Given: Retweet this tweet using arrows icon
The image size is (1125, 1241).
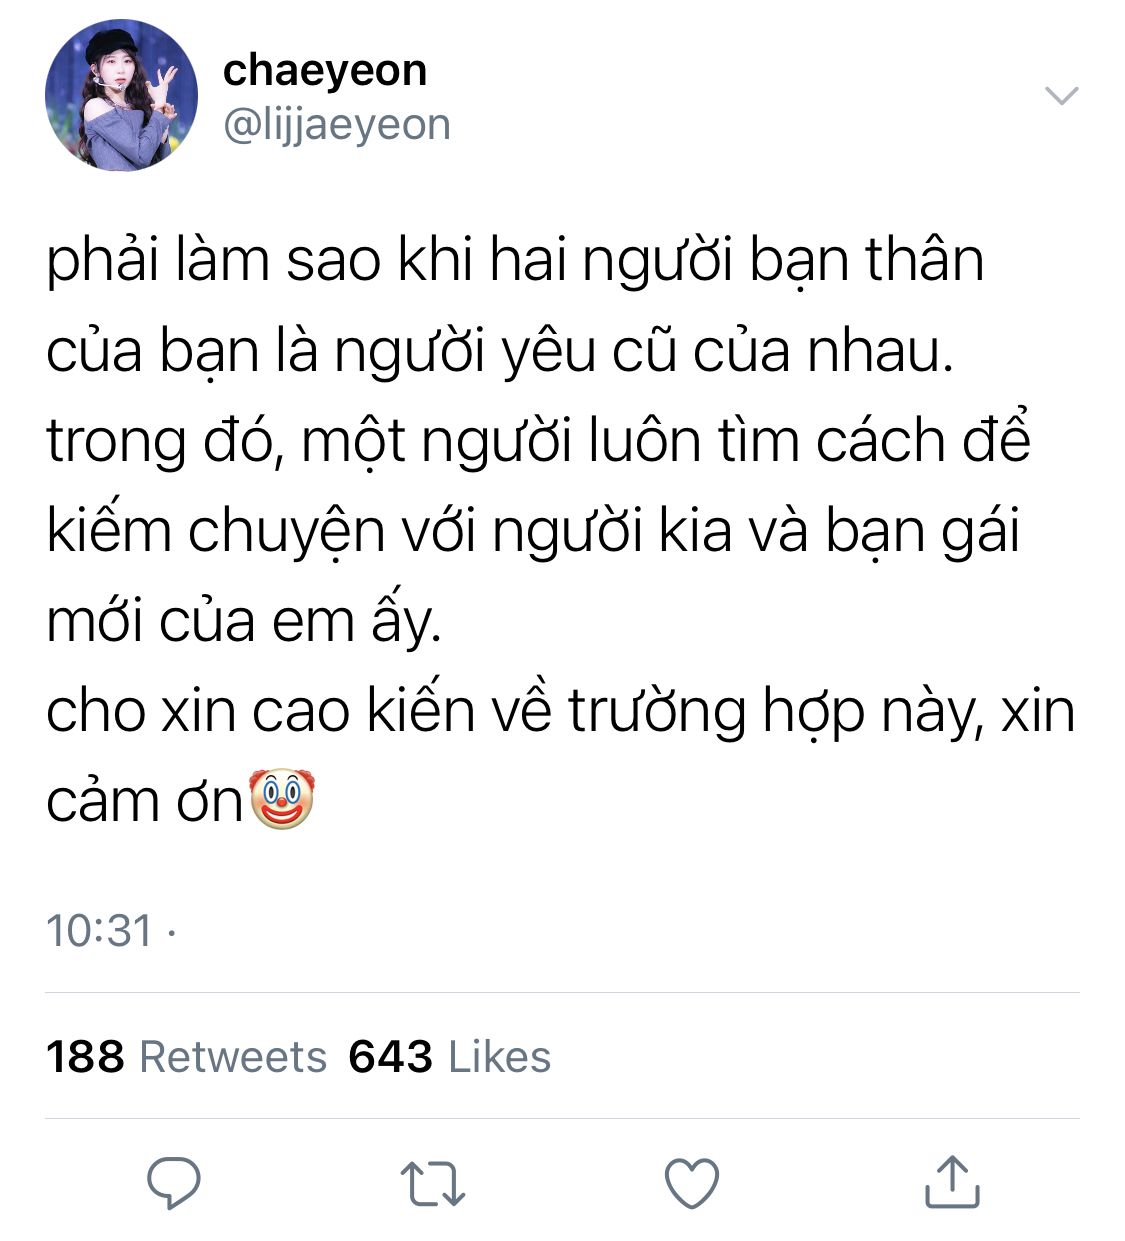Looking at the screenshot, I should click(433, 1183).
